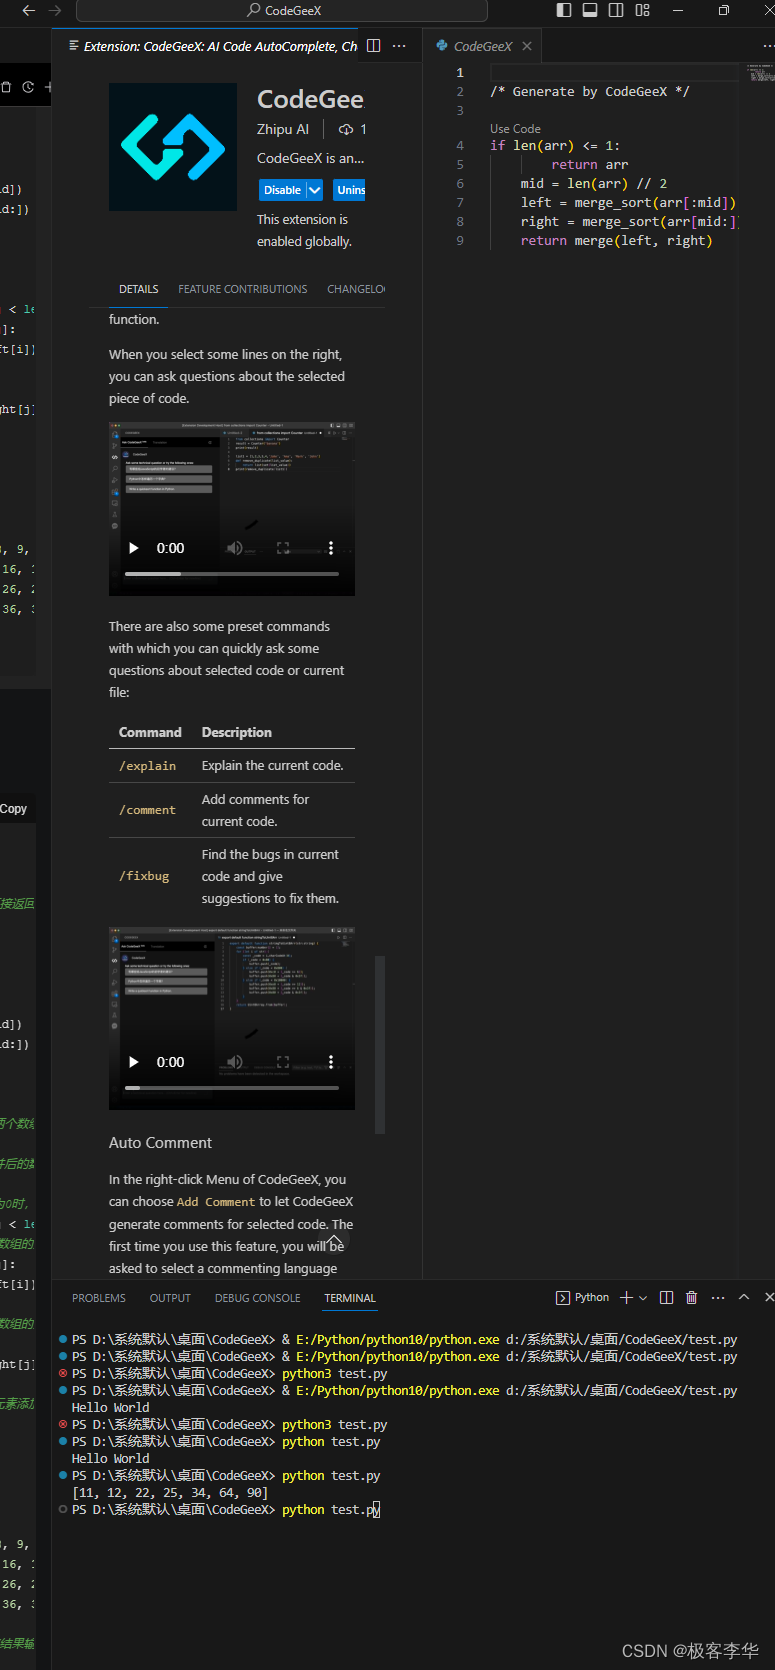Click the Use Code codelens link
The height and width of the screenshot is (1670, 775).
point(515,129)
